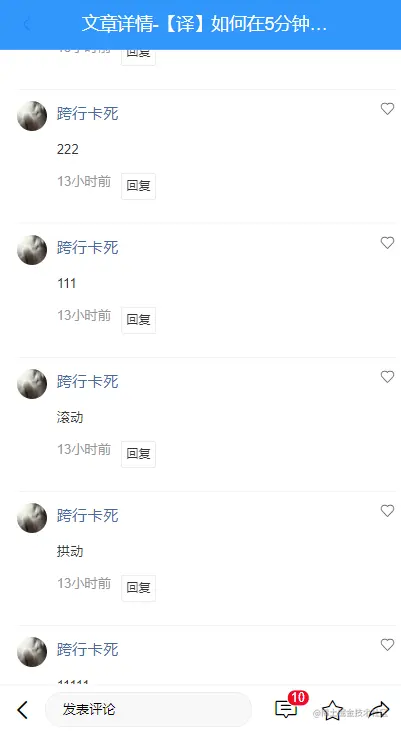Reply to the 222 comment

(x=138, y=186)
